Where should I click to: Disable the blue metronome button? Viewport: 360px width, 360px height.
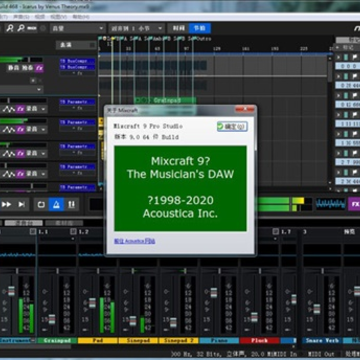(x=56, y=204)
